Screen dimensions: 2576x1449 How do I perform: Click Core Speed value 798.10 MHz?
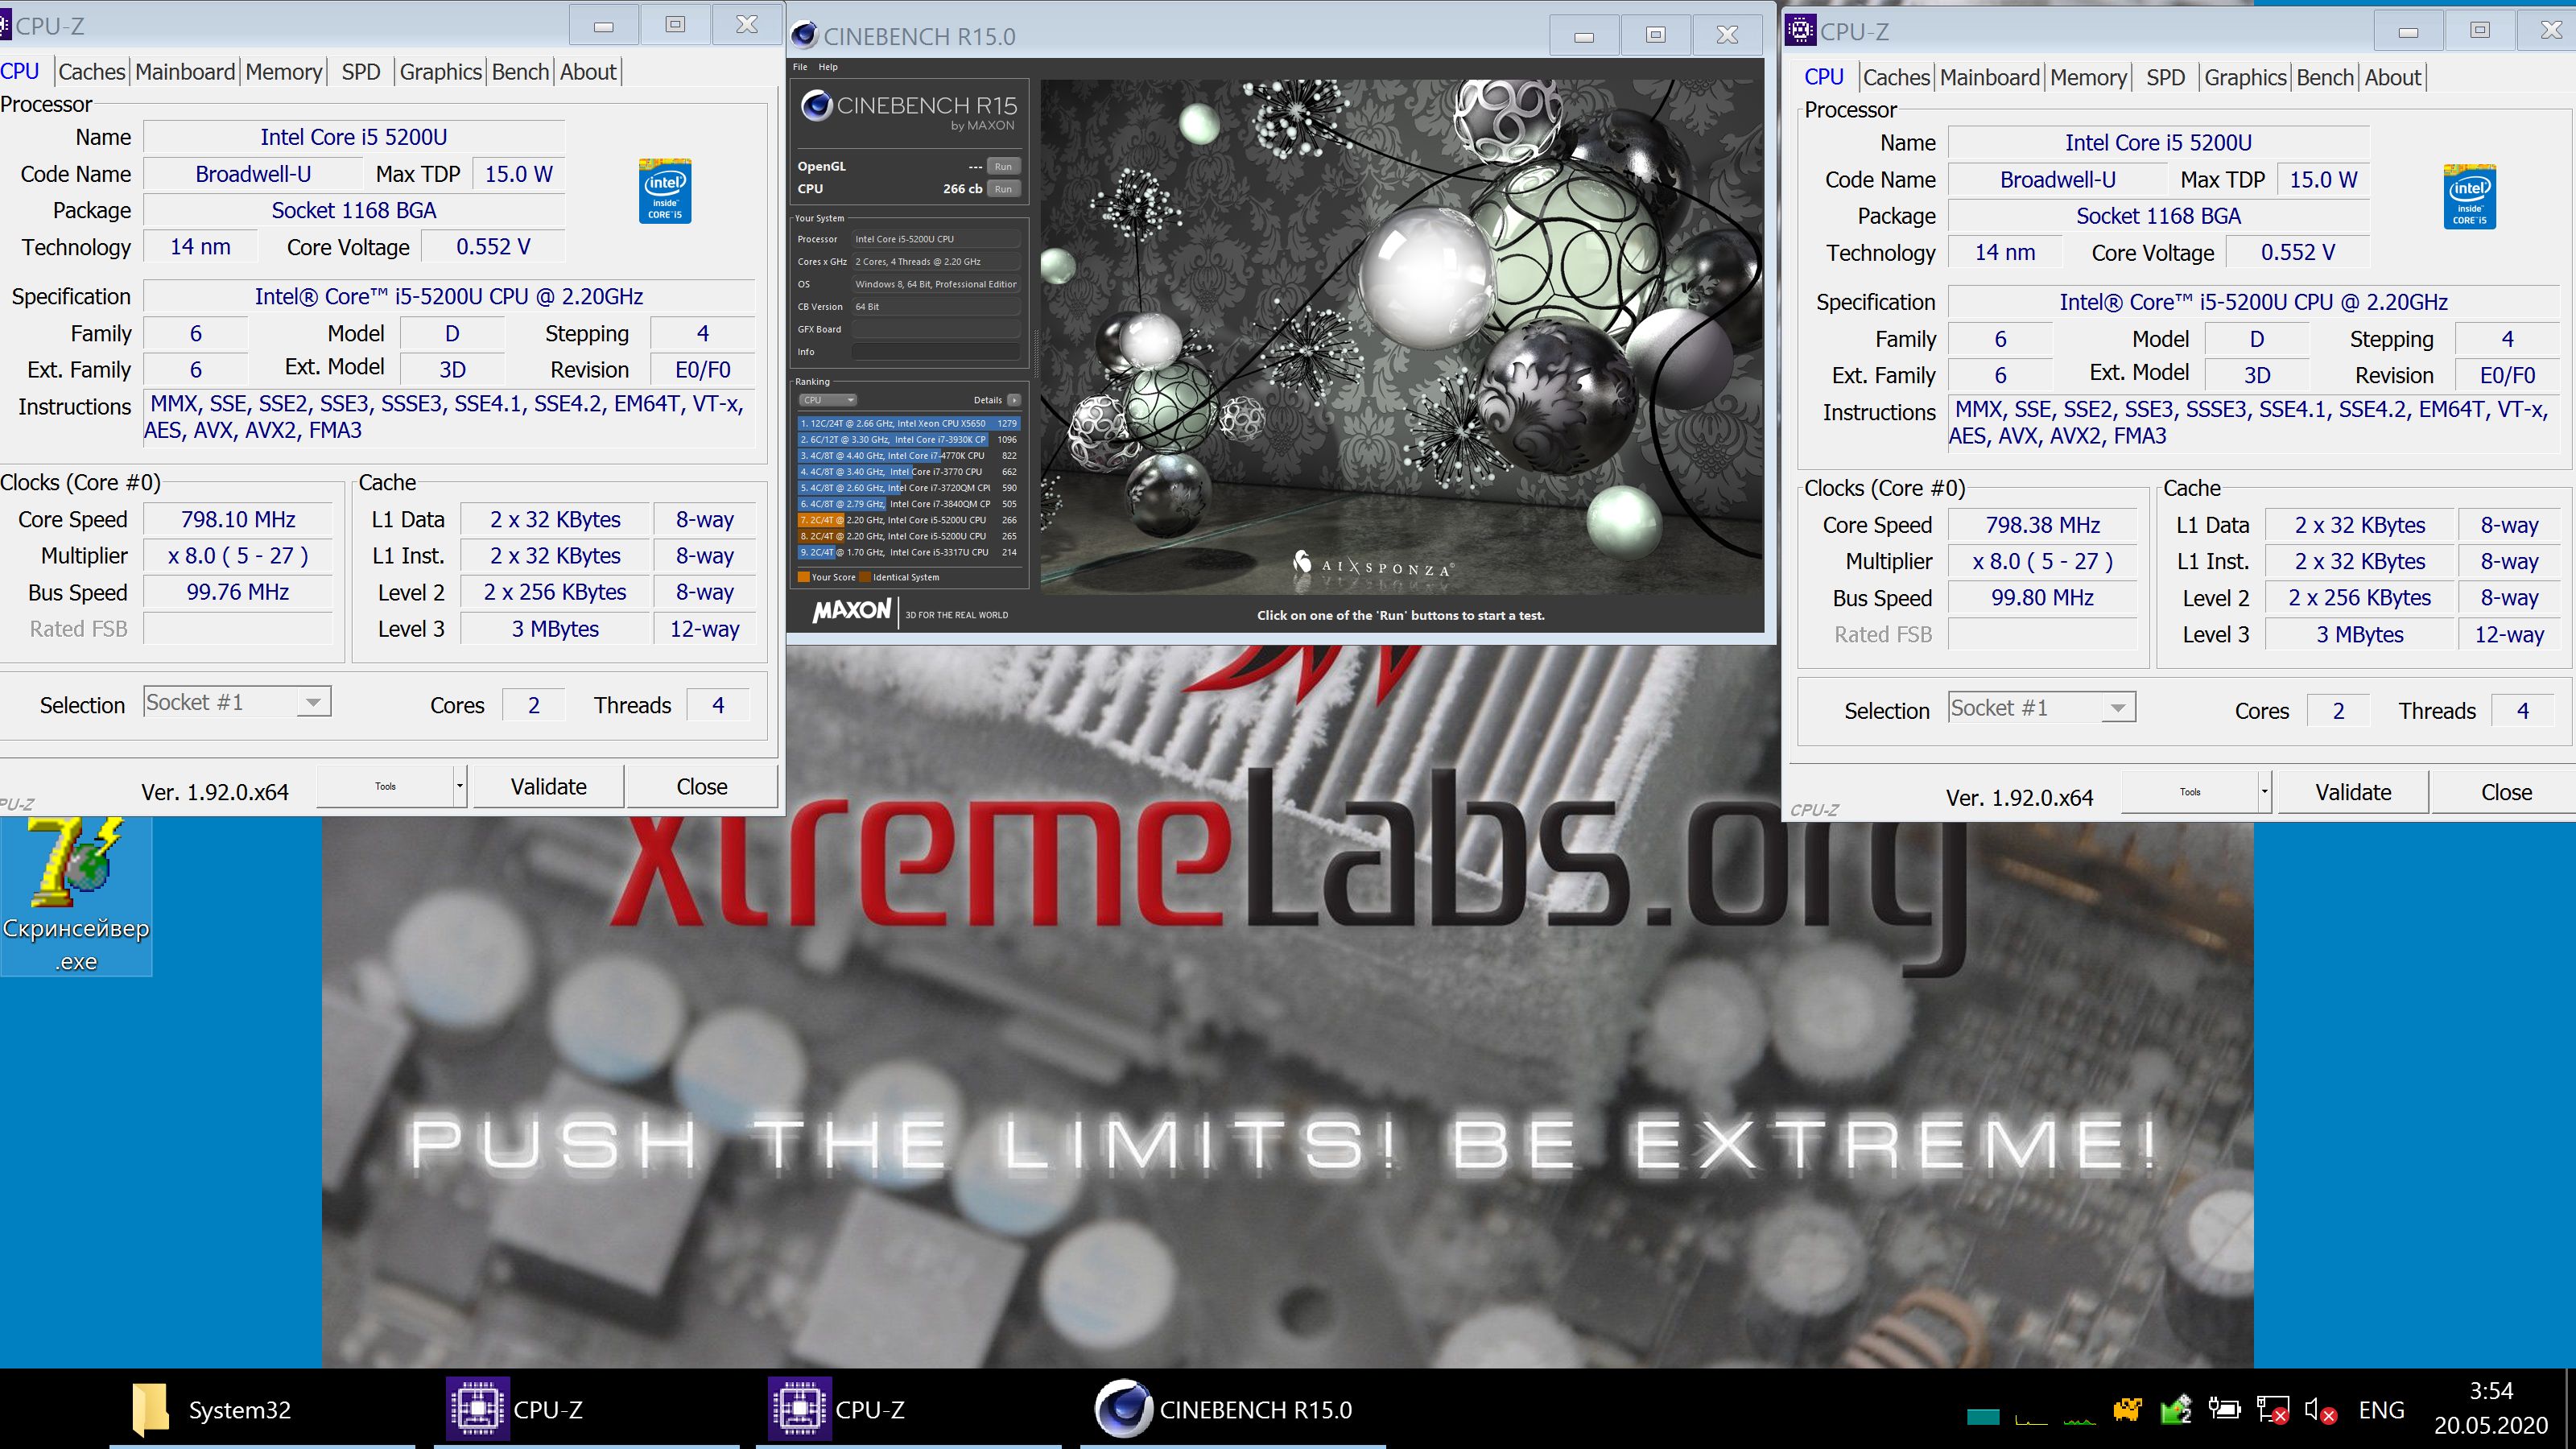238,519
